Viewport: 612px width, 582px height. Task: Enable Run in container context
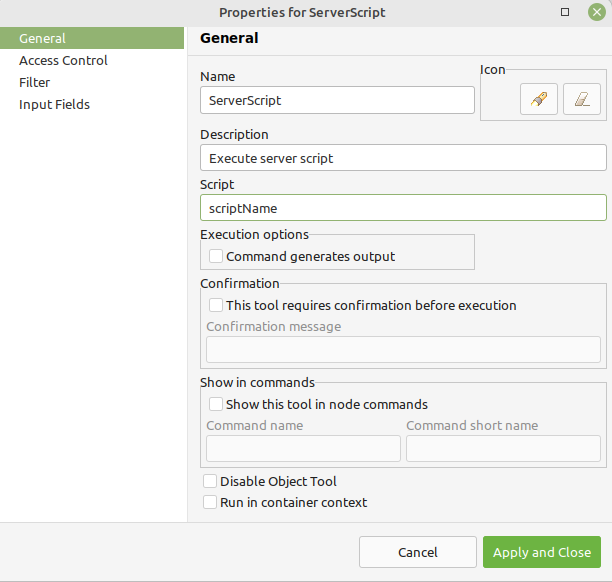click(x=210, y=503)
